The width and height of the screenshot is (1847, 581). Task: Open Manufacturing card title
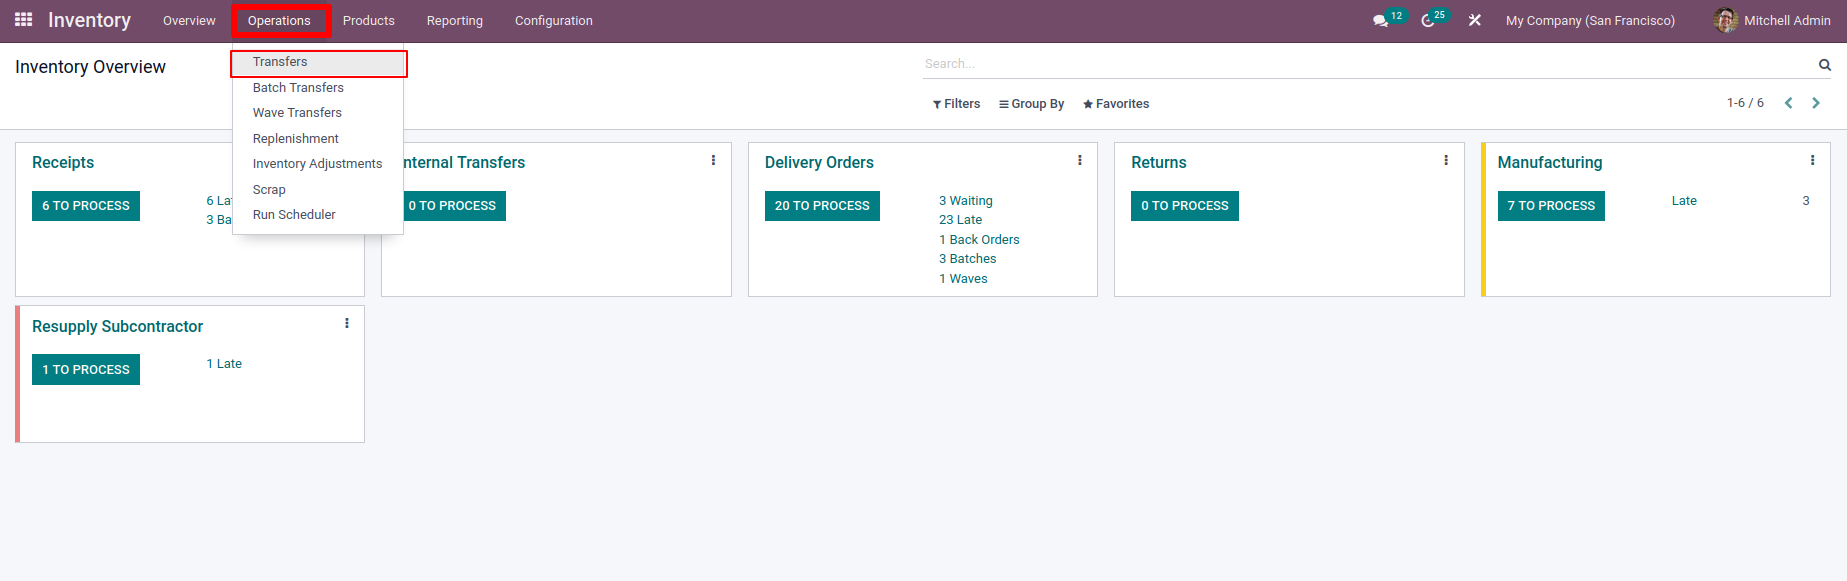click(x=1550, y=163)
